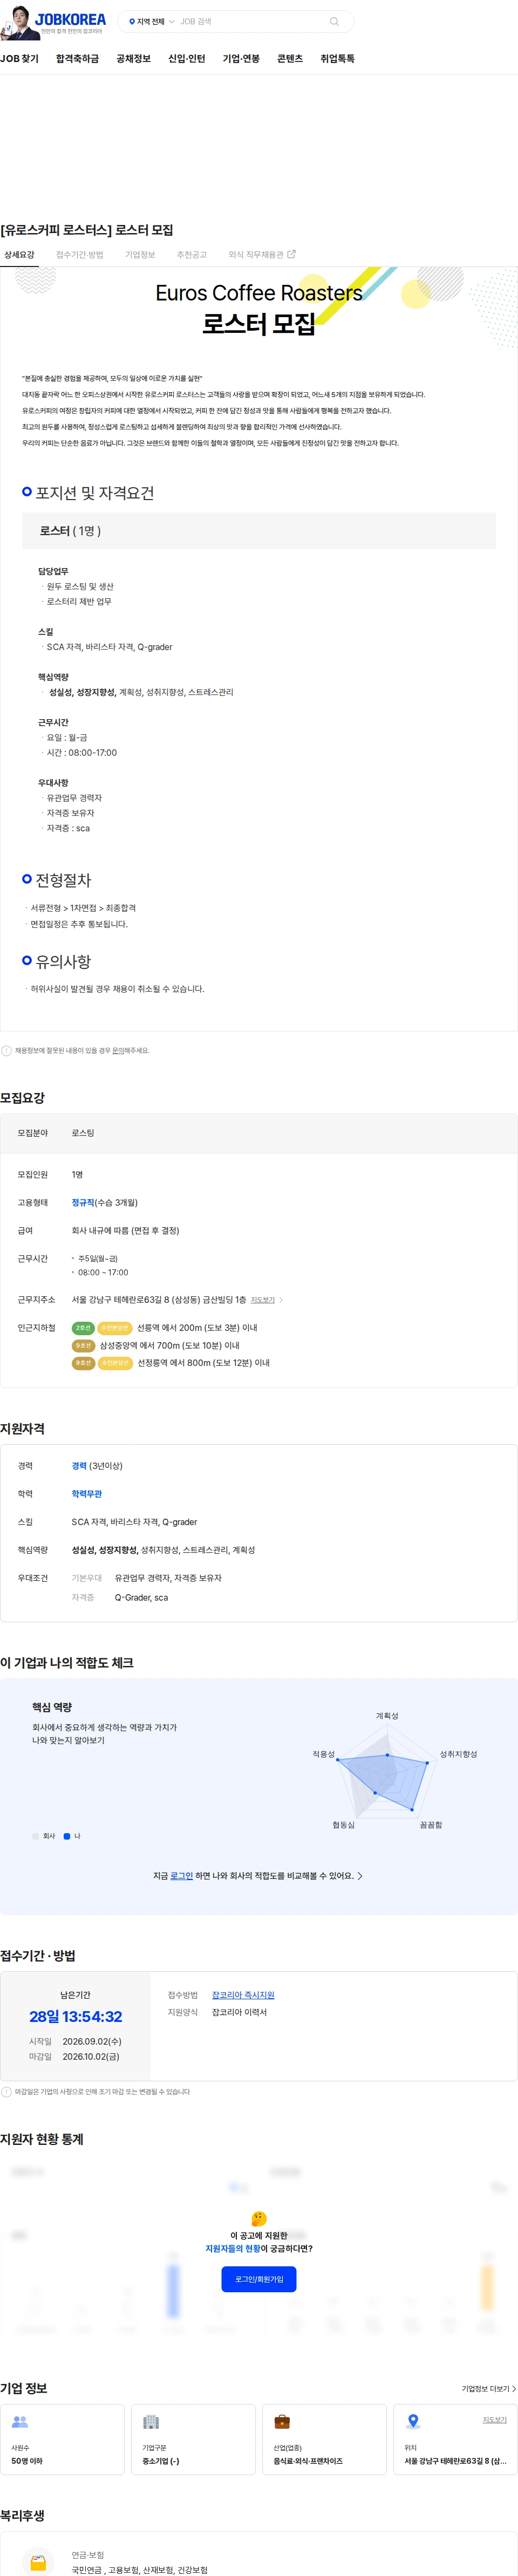Open the 지역 전체 region dropdown
Image resolution: width=518 pixels, height=2576 pixels.
151,21
